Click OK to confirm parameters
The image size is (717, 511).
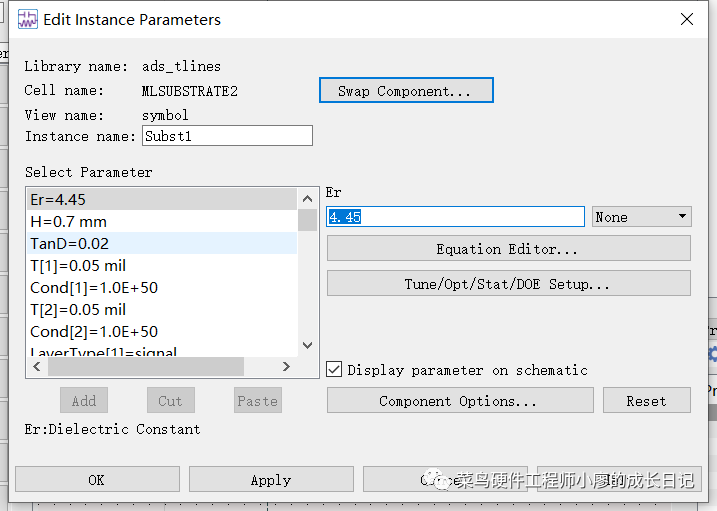tap(96, 480)
